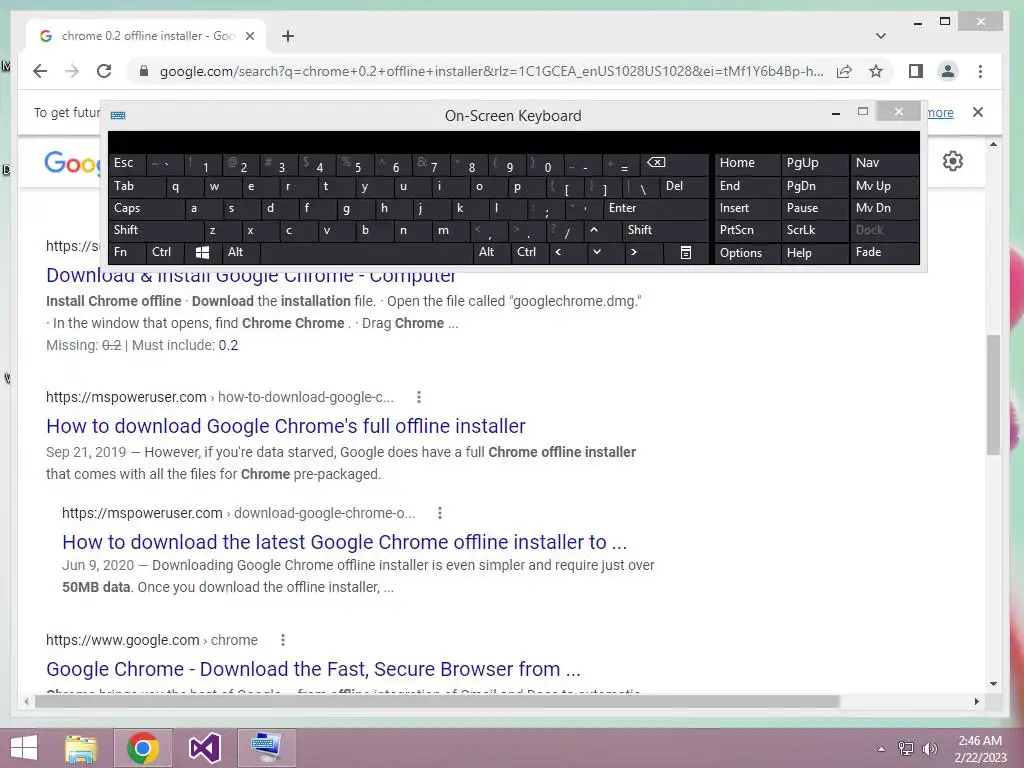Click the context menu key on On-Screen Keyboard
The height and width of the screenshot is (768, 1024).
[x=686, y=252]
